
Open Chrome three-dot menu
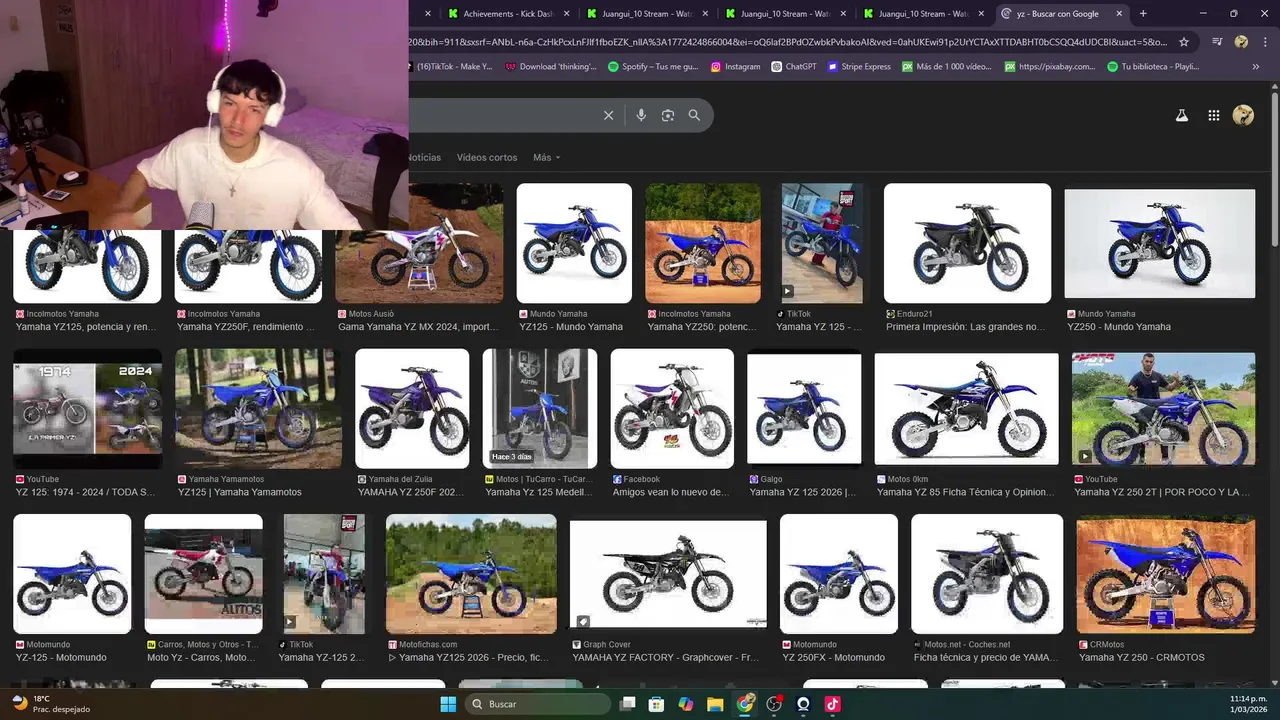coord(1265,42)
